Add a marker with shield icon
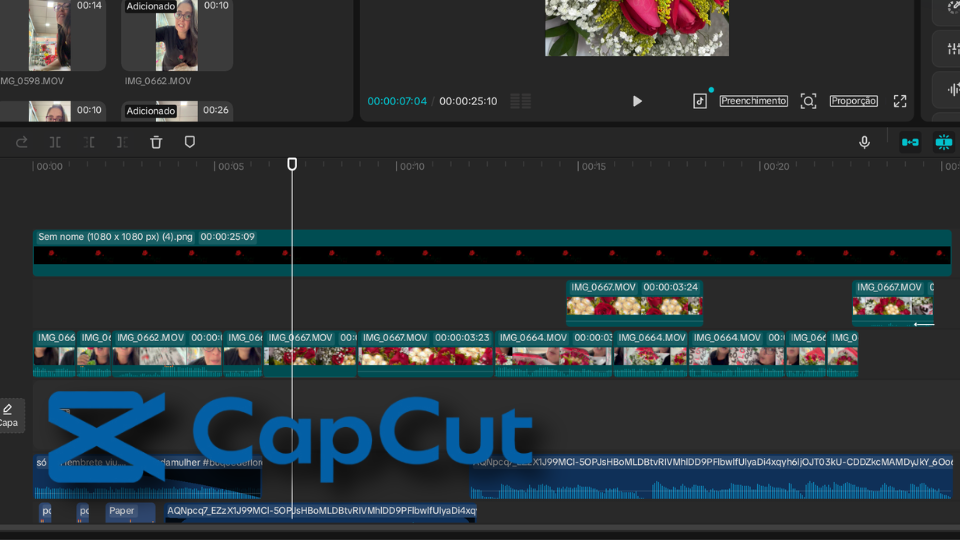 [x=190, y=142]
